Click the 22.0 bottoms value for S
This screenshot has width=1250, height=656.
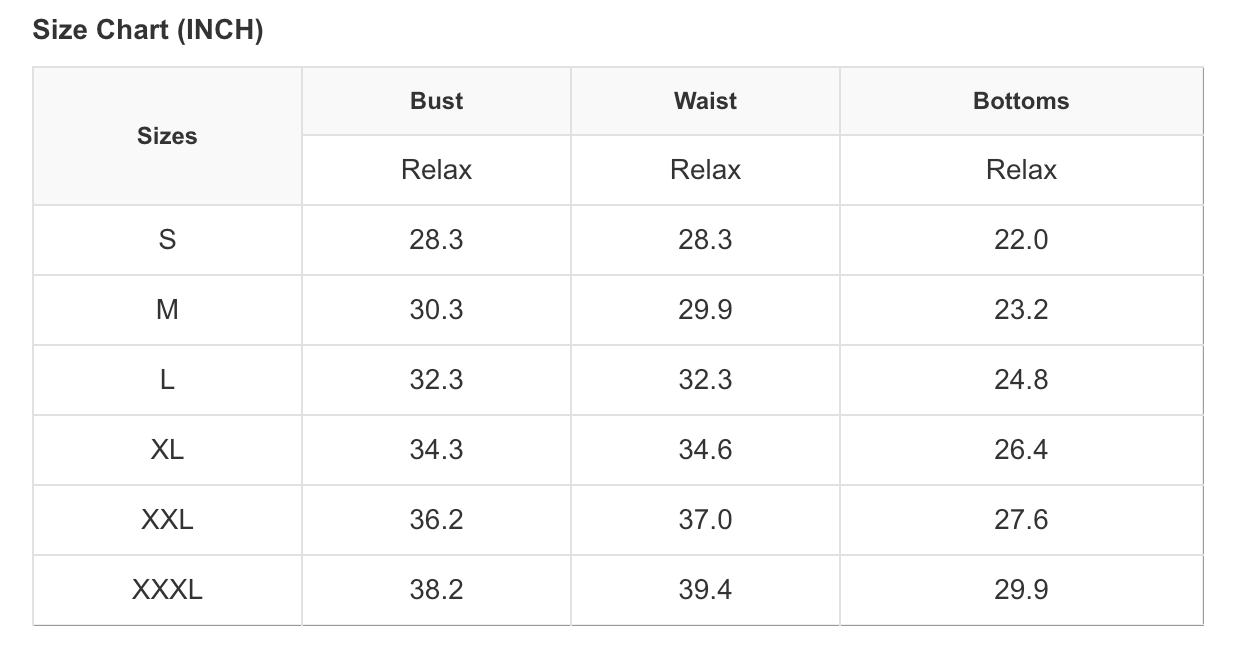pyautogui.click(x=1021, y=240)
